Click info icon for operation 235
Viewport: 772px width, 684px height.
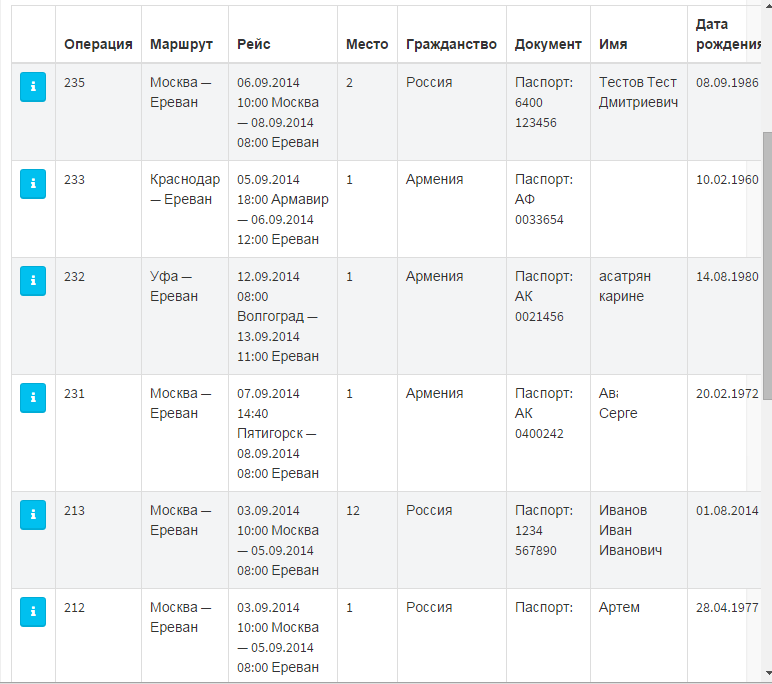pyautogui.click(x=33, y=87)
